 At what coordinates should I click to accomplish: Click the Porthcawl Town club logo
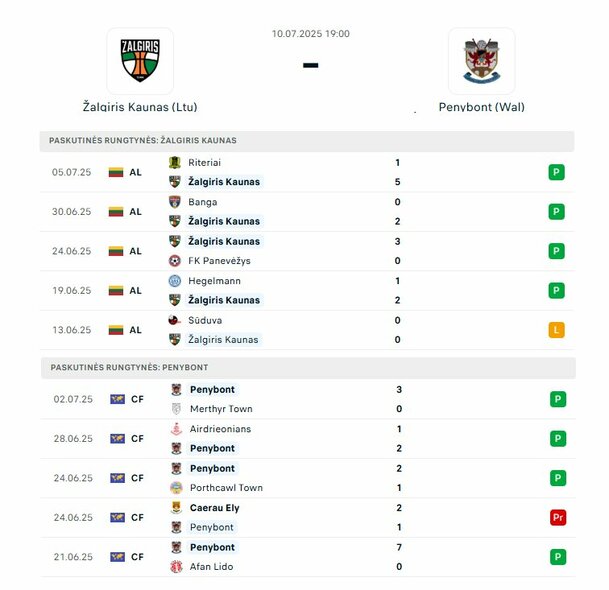pos(176,487)
